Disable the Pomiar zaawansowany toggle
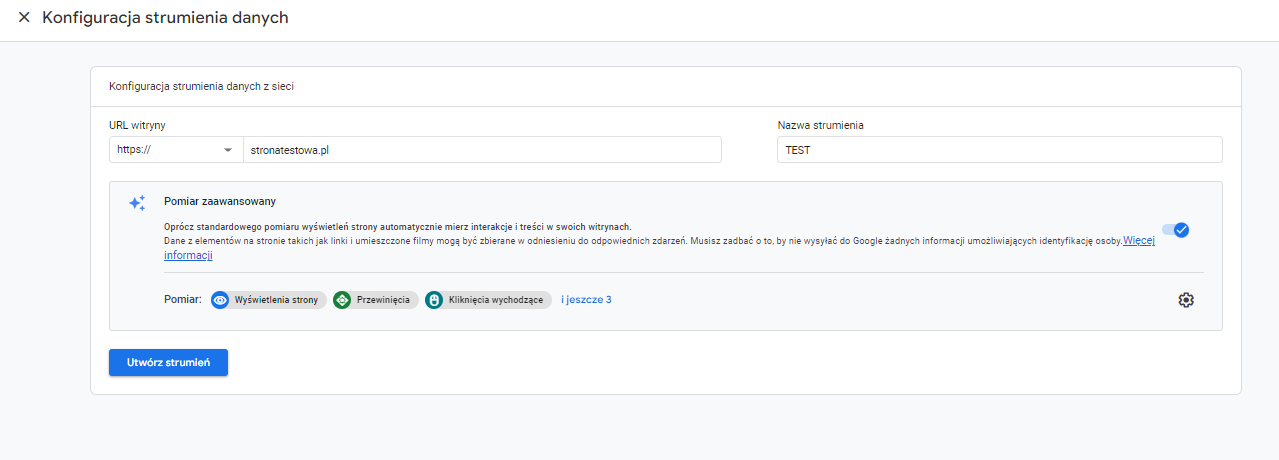The height and width of the screenshot is (460, 1279). 1175,230
